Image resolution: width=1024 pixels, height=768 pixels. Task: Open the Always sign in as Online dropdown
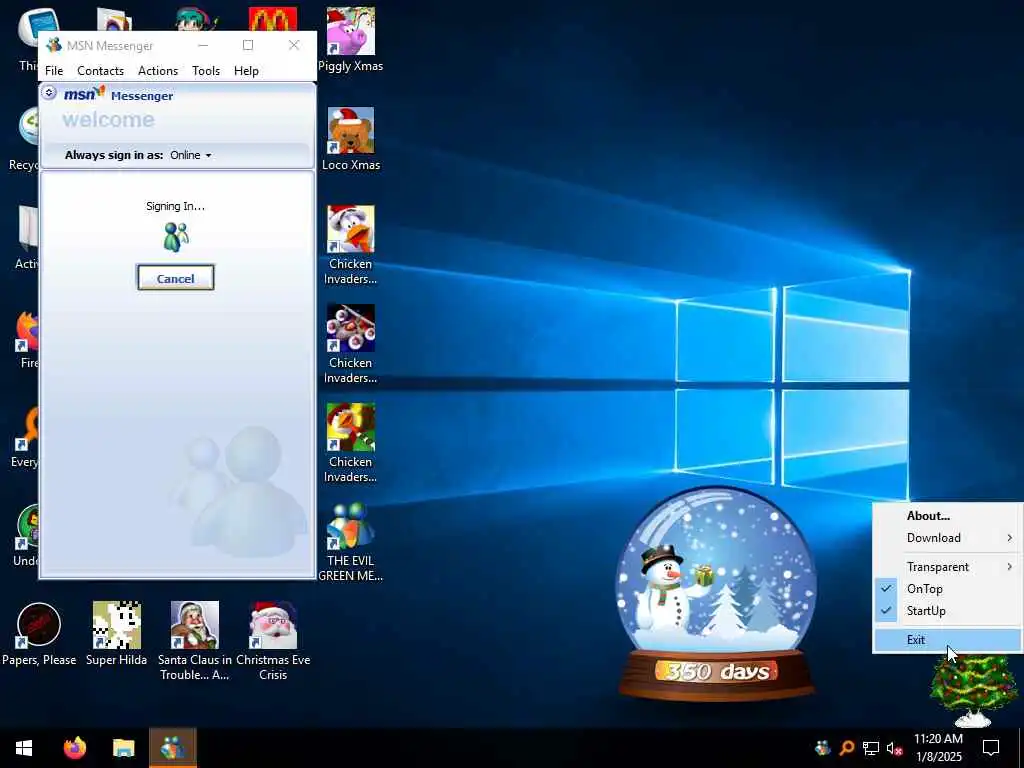pyautogui.click(x=191, y=155)
